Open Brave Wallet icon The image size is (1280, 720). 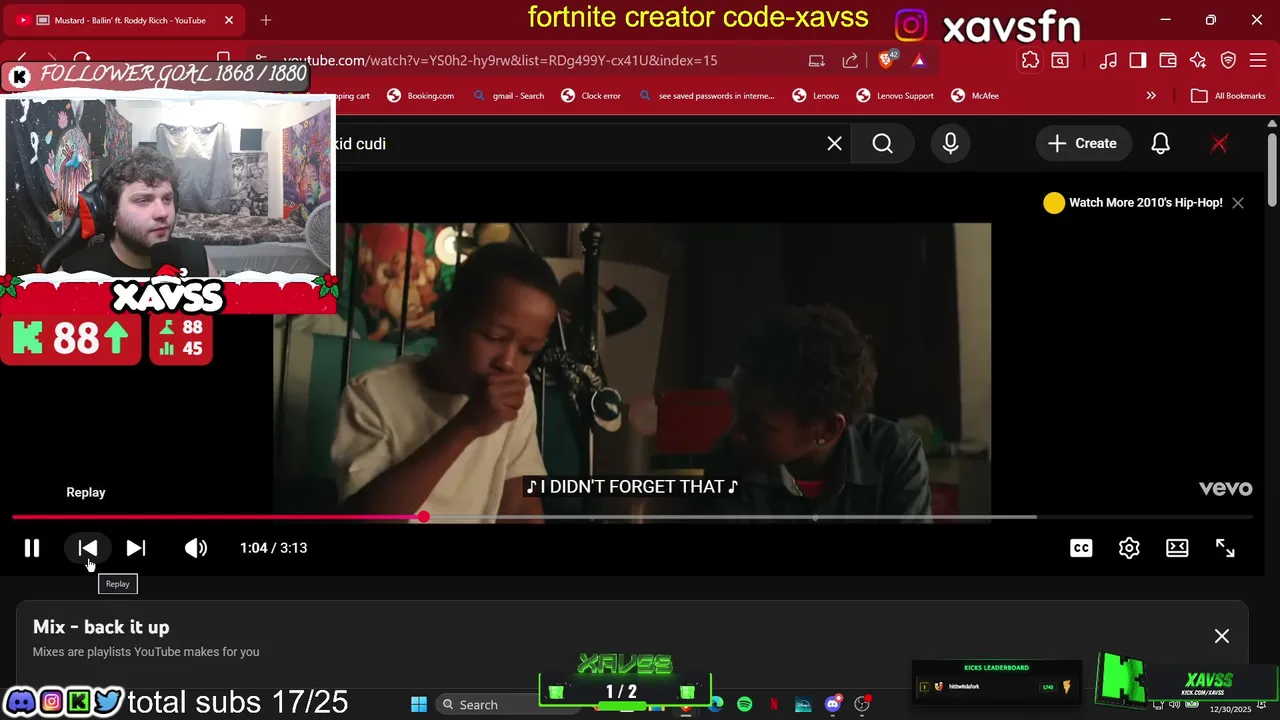pos(1168,60)
